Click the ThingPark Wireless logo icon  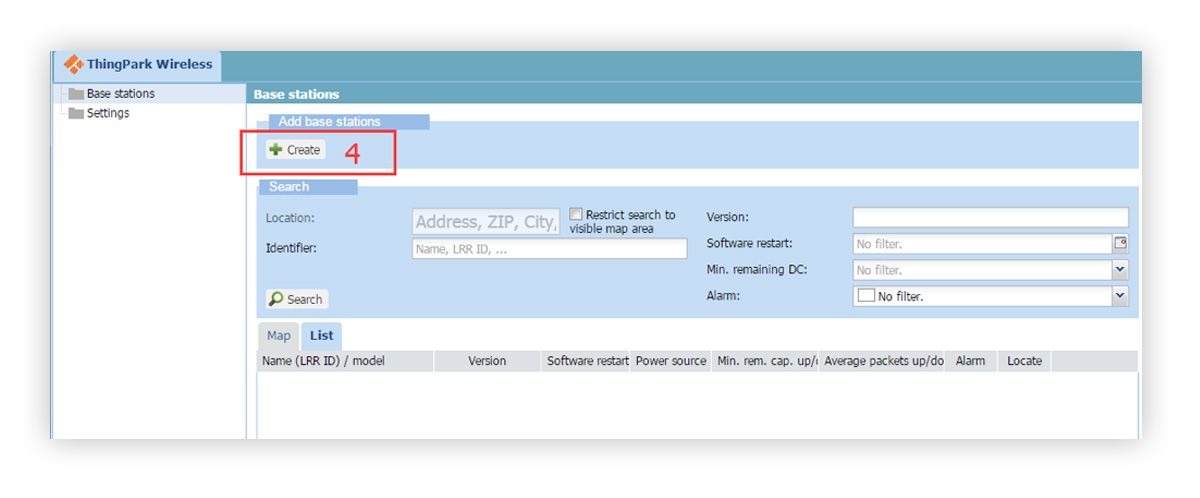tap(73, 64)
